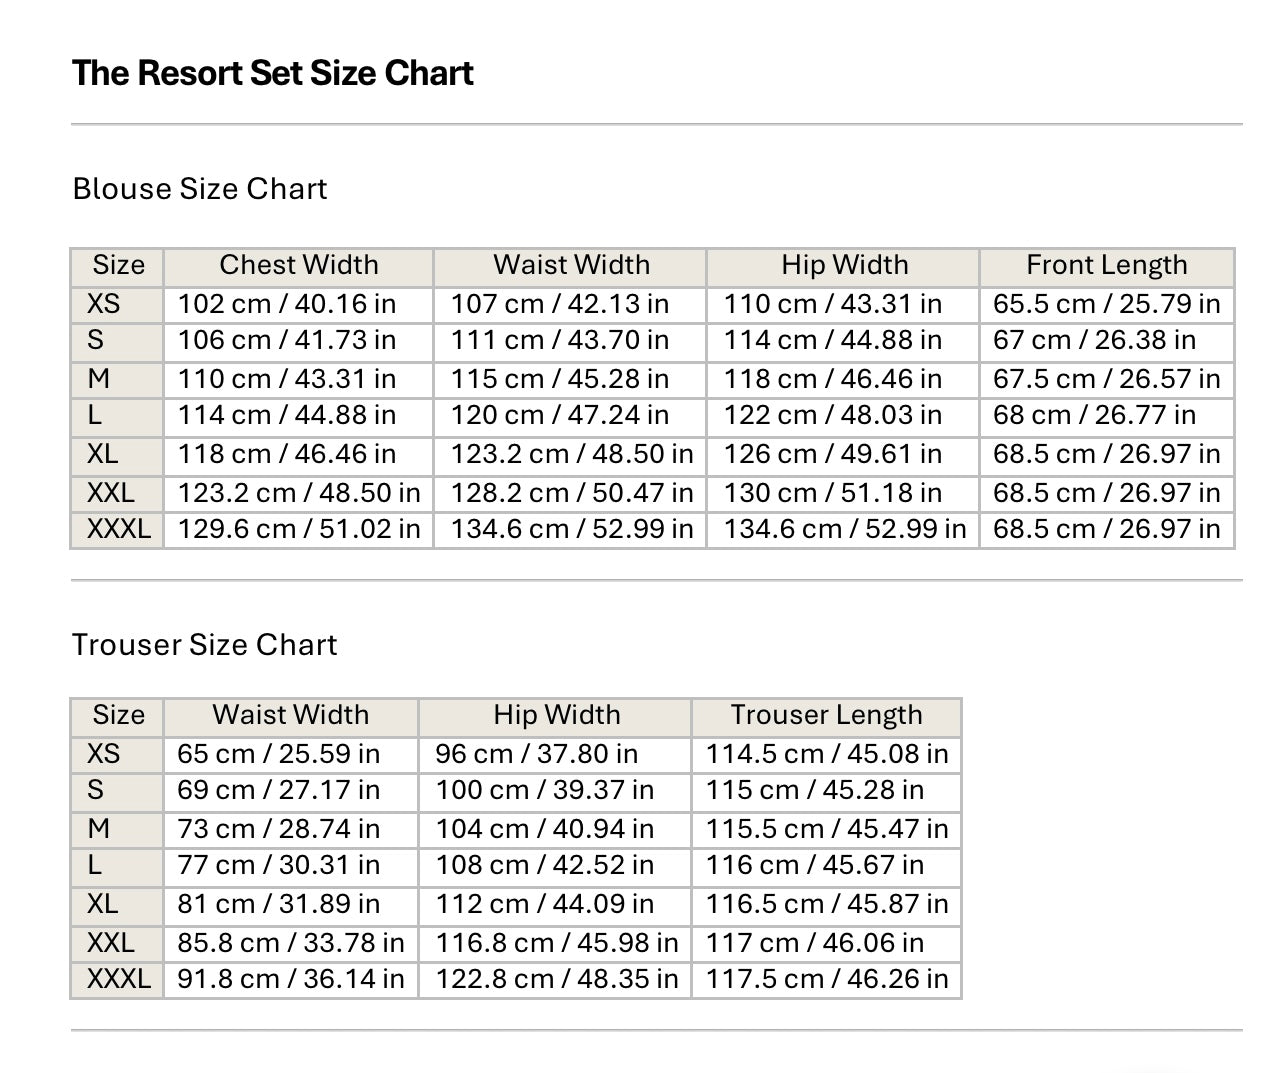Select the blouse XS size row label

(103, 303)
